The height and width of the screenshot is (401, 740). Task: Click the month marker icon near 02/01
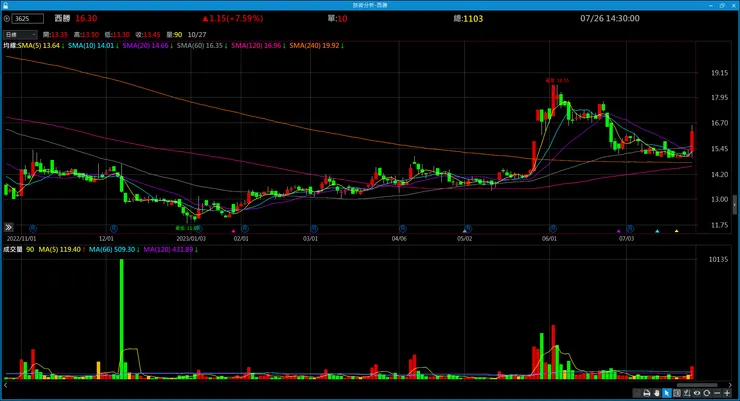[244, 228]
